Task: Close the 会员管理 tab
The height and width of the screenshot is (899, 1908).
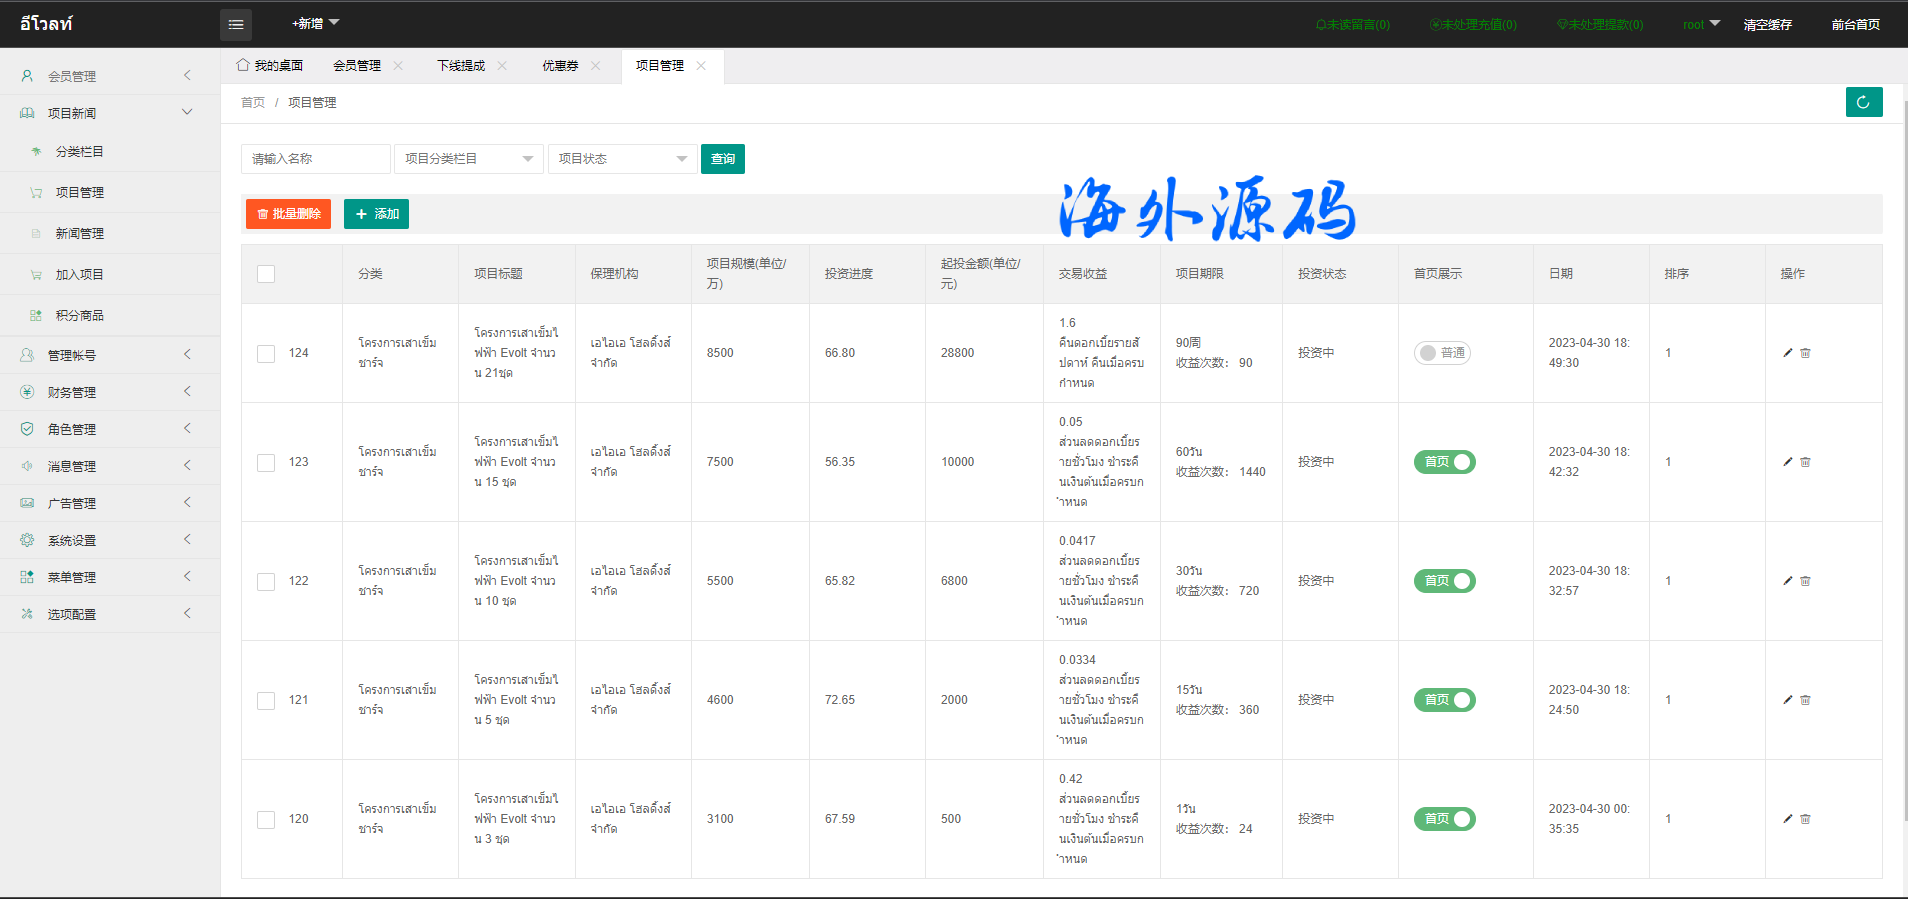Action: coord(398,66)
